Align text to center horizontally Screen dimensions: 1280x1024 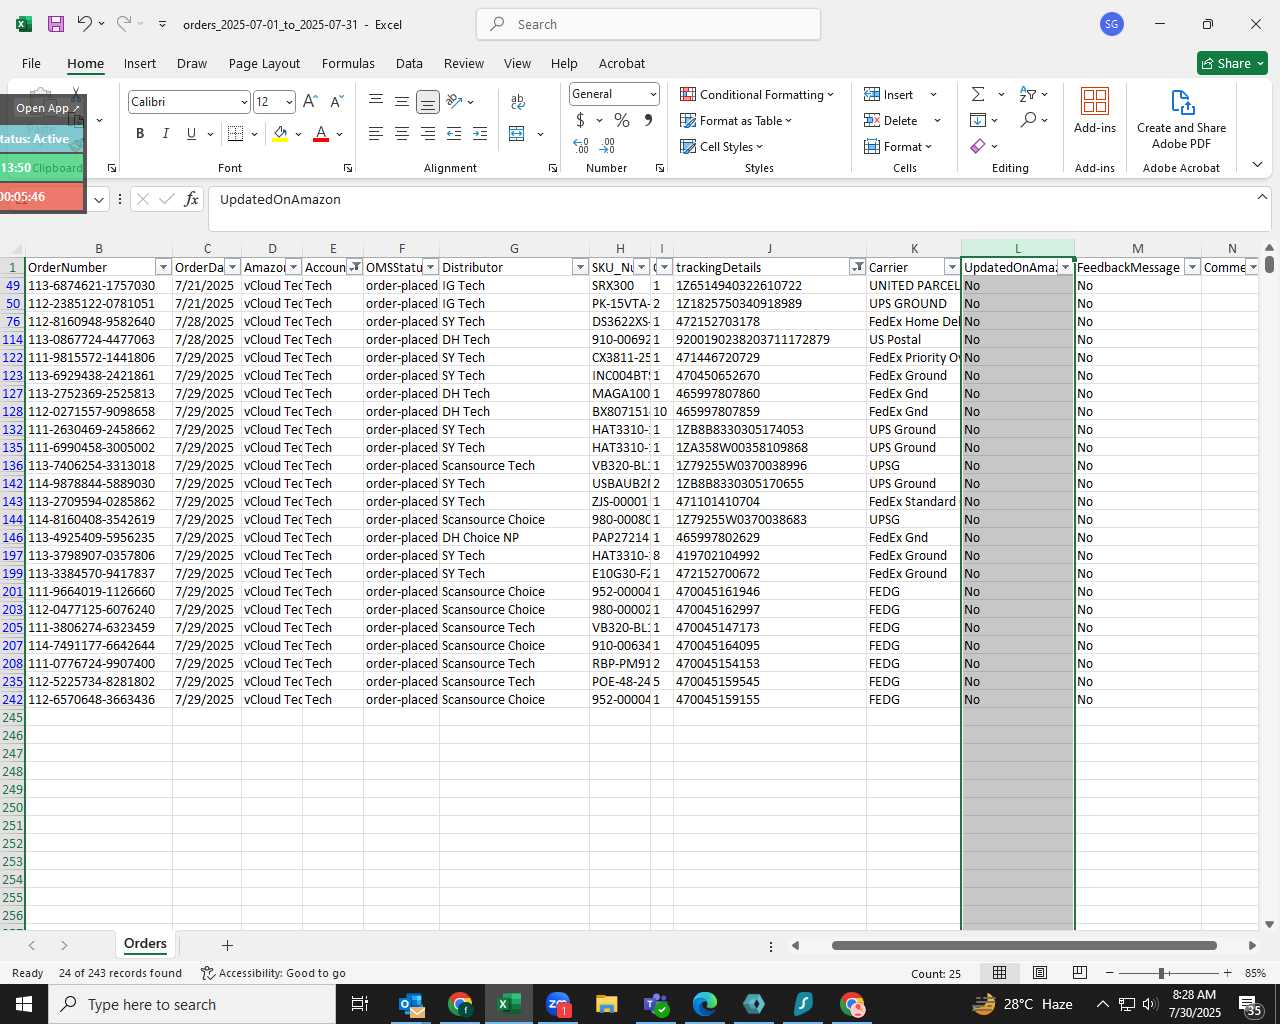coord(402,133)
